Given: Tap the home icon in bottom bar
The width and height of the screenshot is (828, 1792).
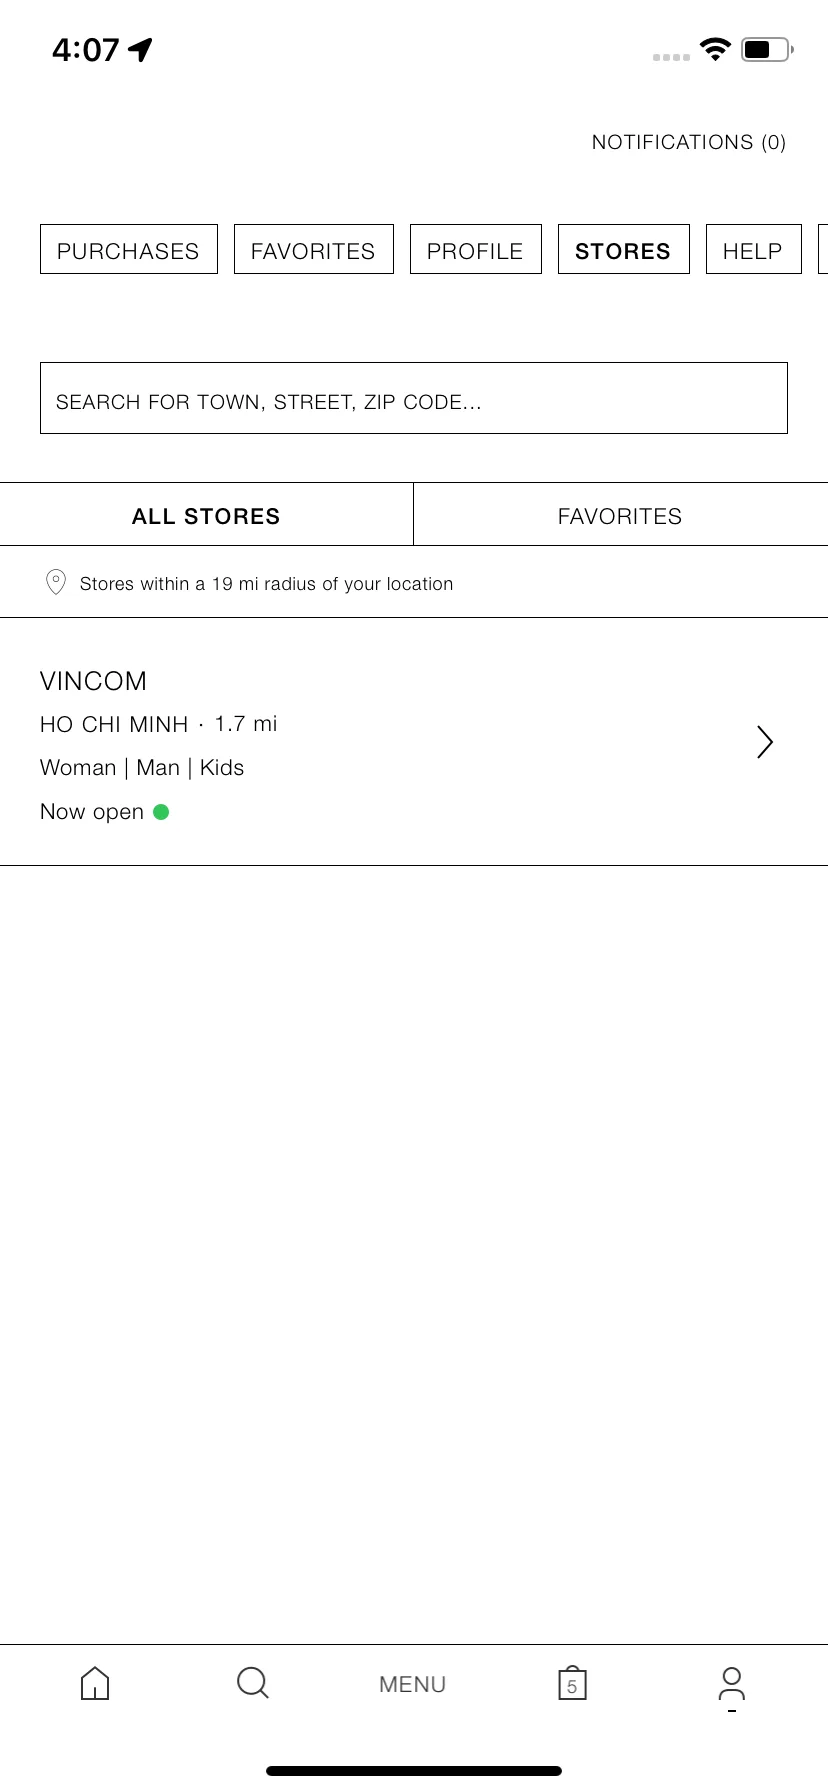Looking at the screenshot, I should (95, 1683).
